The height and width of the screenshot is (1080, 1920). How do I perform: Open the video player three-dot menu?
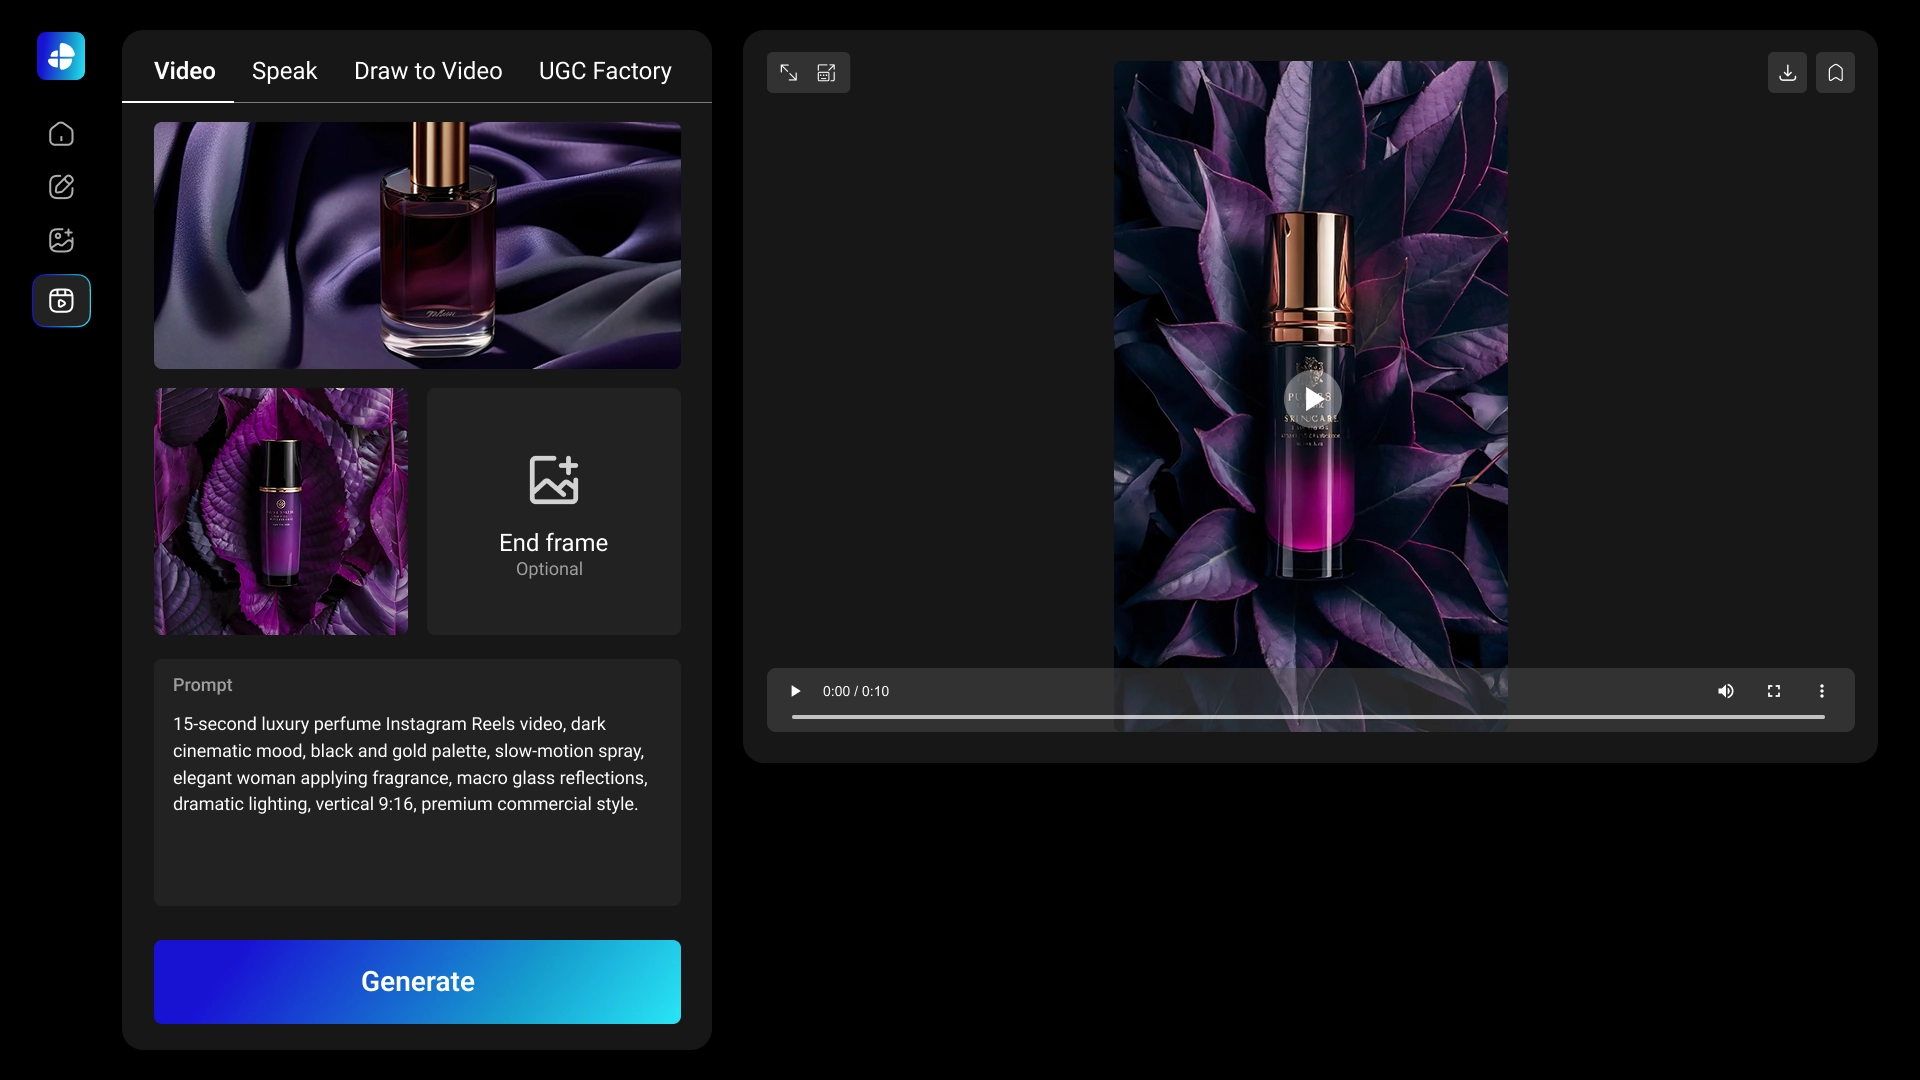1821,691
